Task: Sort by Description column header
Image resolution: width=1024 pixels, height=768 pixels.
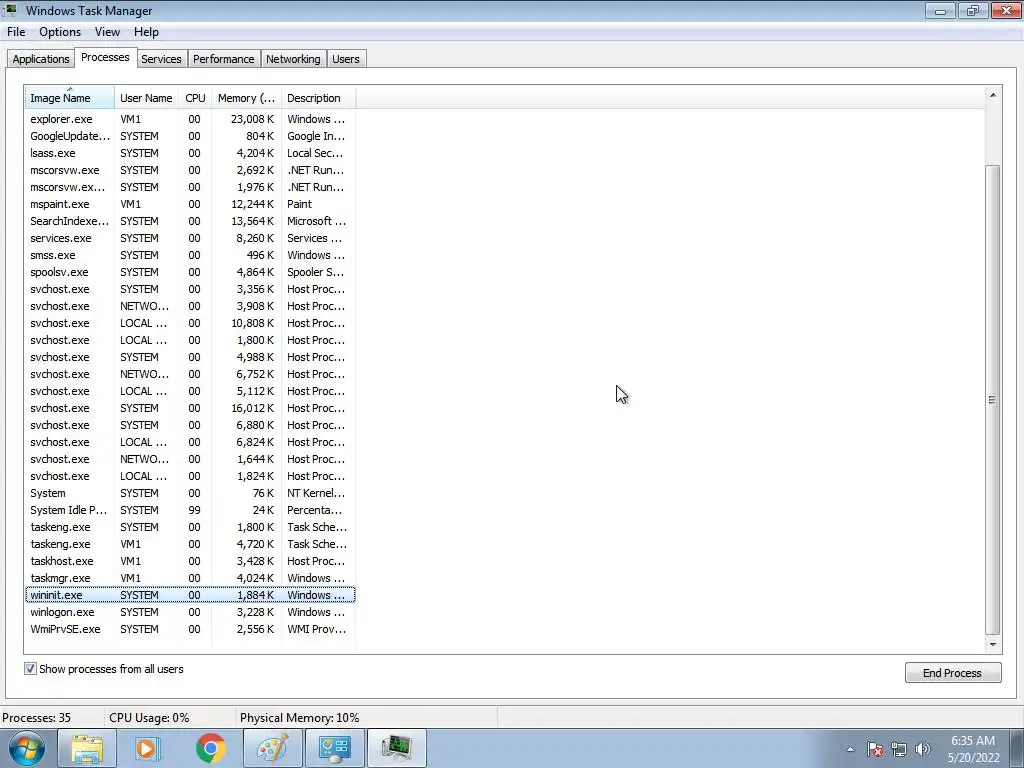Action: 318,98
